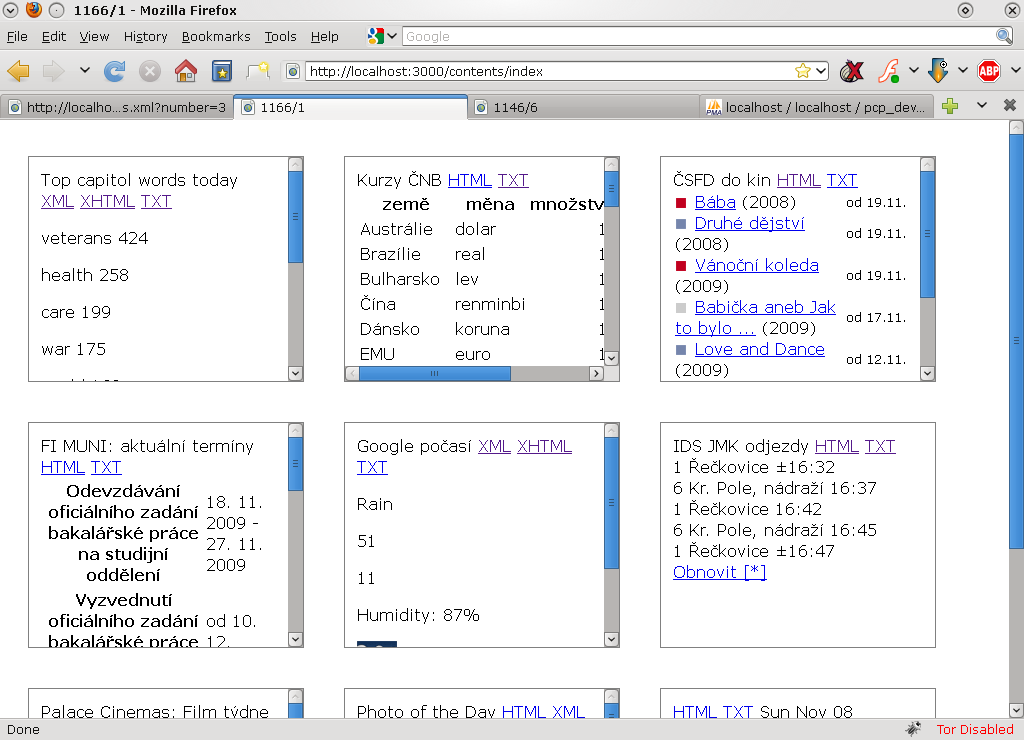Open the address bar history dropdown
1024x740 pixels.
pyautogui.click(x=821, y=71)
